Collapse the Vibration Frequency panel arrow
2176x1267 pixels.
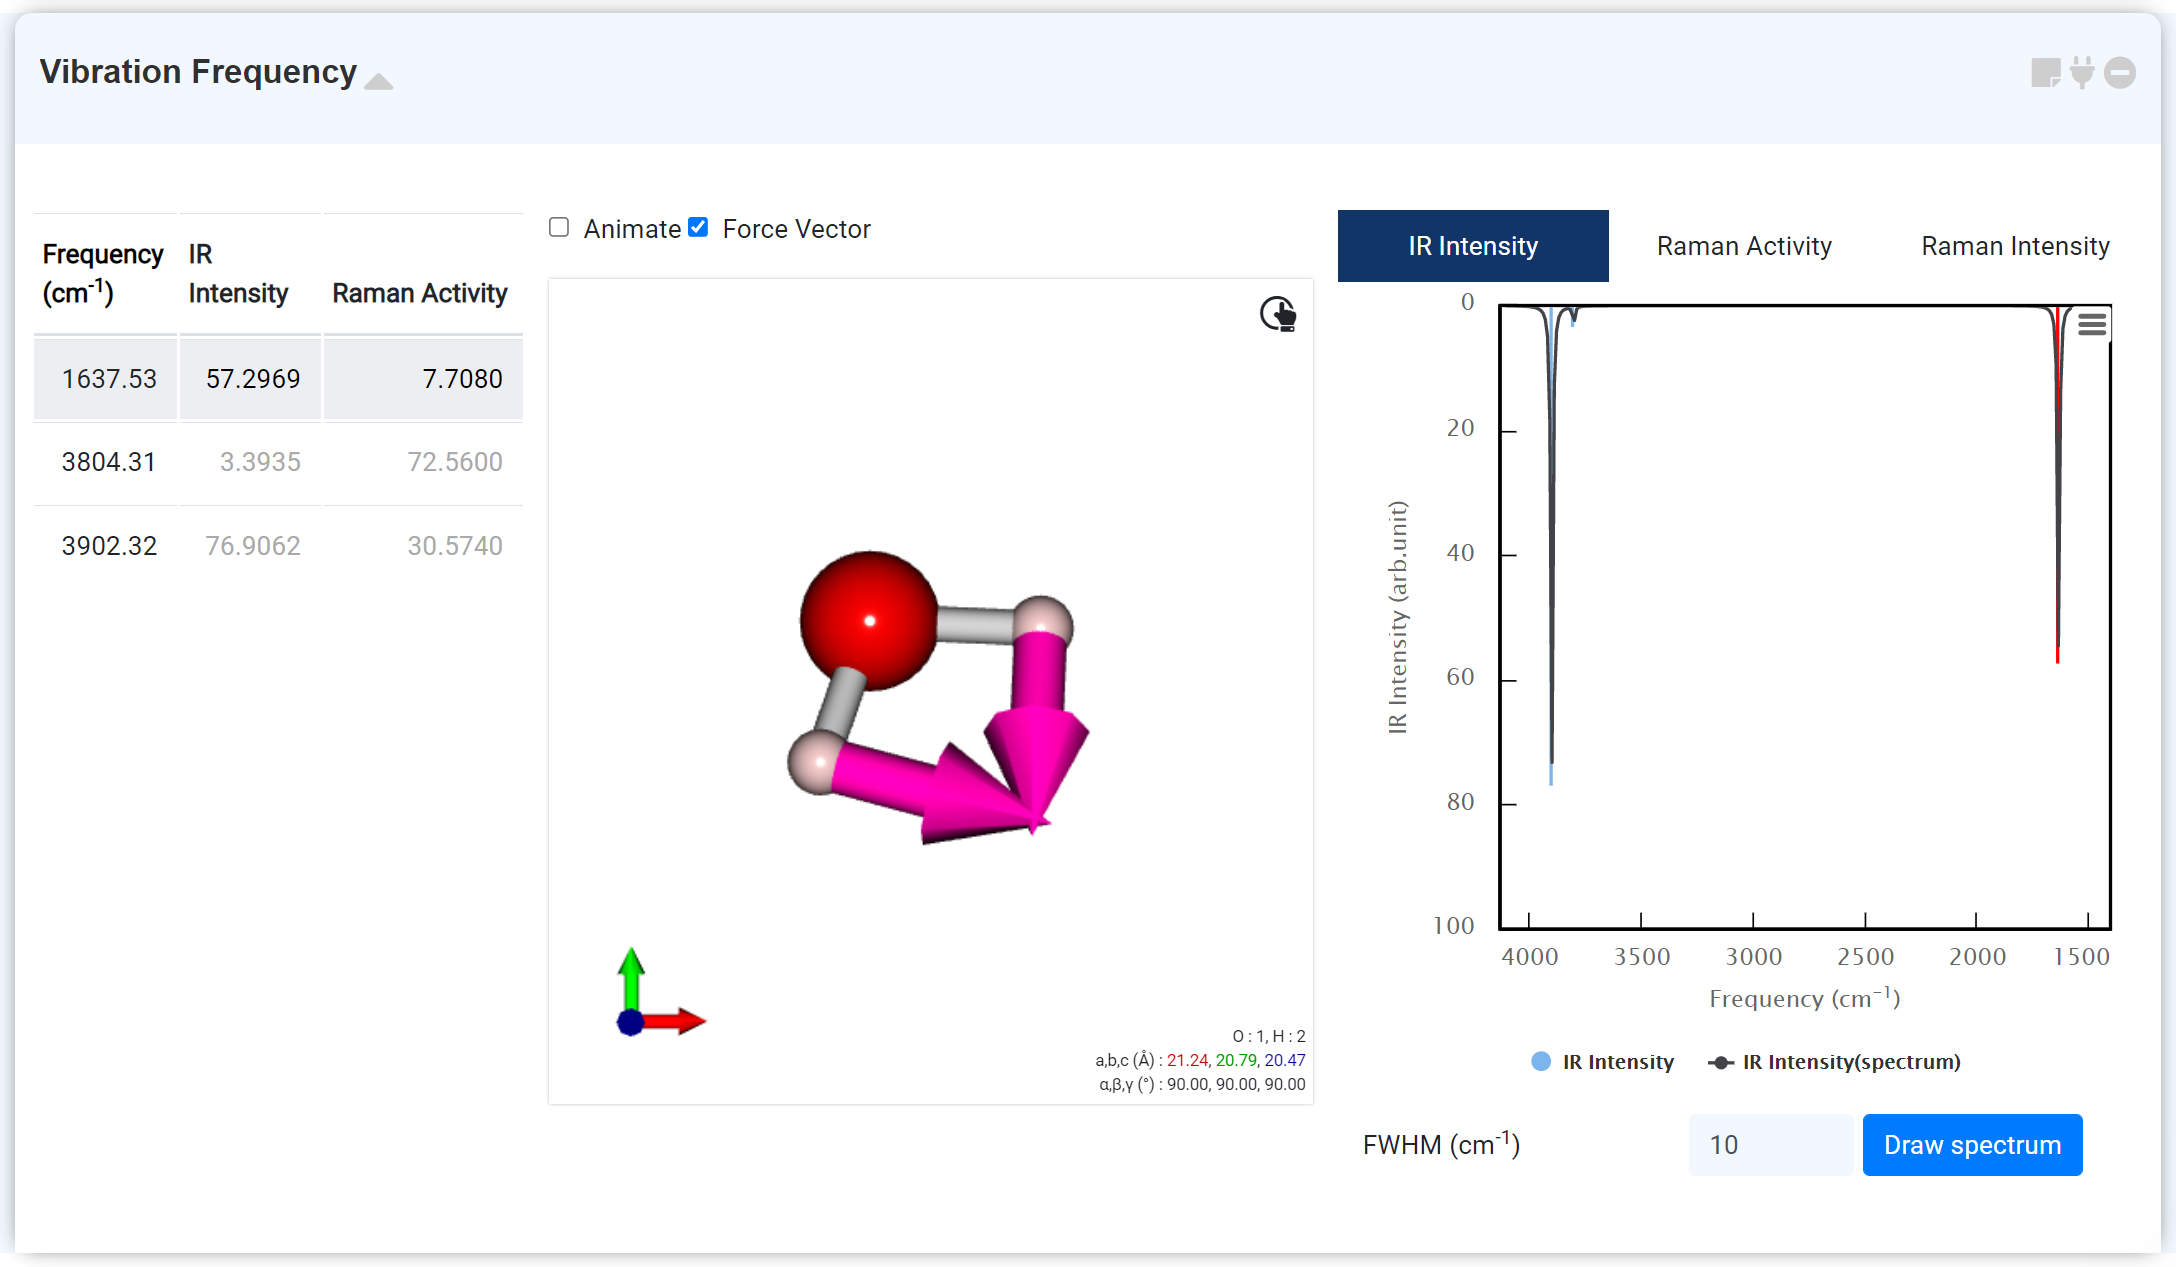point(379,81)
